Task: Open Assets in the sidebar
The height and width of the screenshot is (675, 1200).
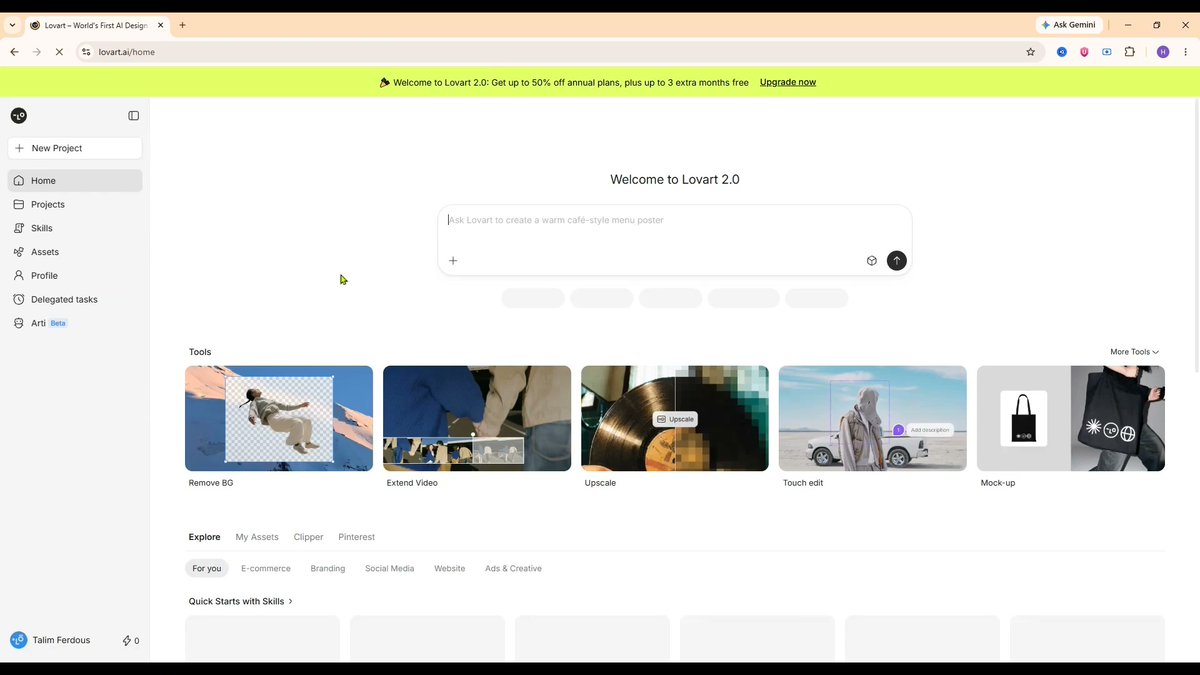Action: [75, 252]
